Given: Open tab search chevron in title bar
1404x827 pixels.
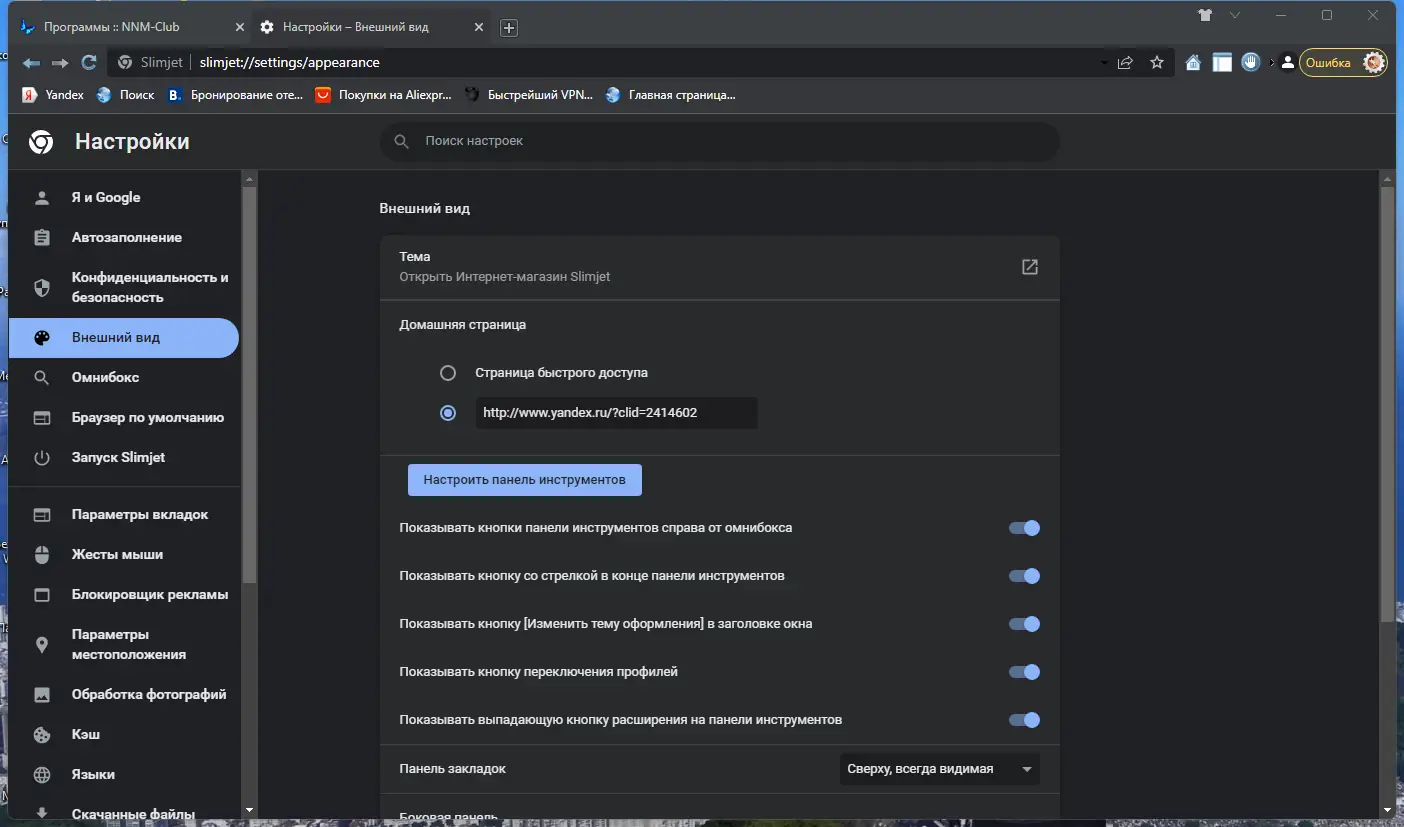Looking at the screenshot, I should click(1235, 15).
